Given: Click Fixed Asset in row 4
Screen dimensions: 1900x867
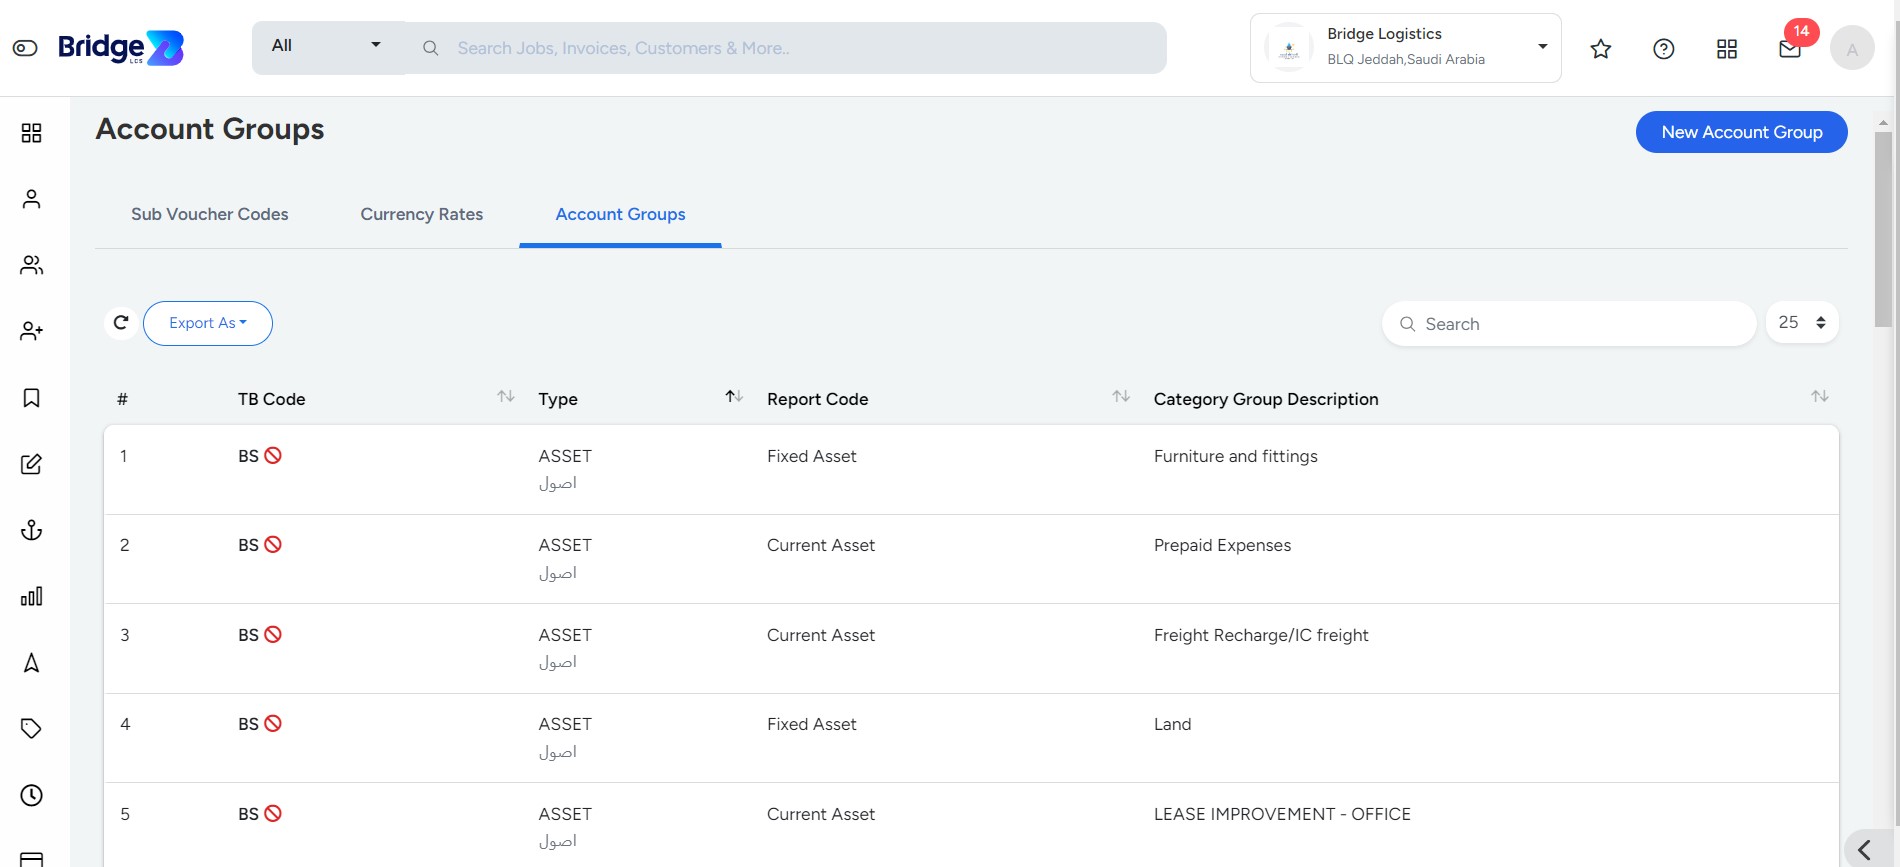Looking at the screenshot, I should (811, 724).
